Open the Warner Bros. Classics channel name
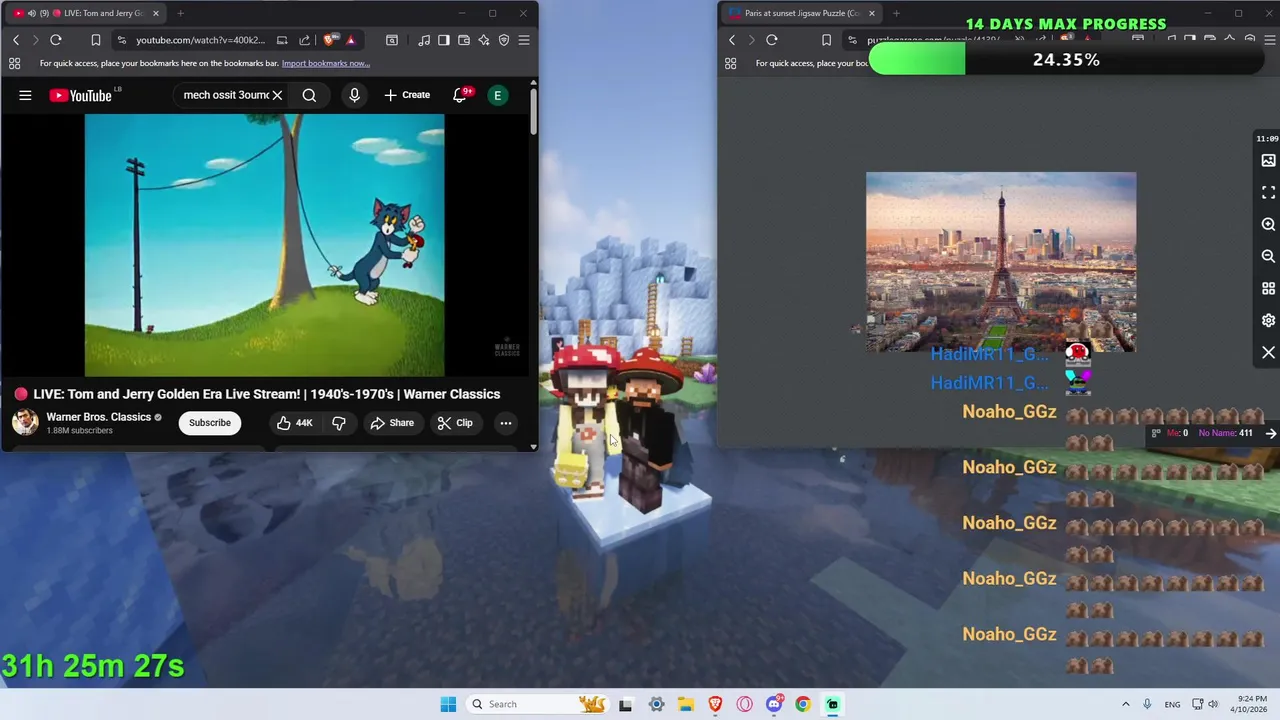This screenshot has width=1280, height=720. click(x=99, y=417)
